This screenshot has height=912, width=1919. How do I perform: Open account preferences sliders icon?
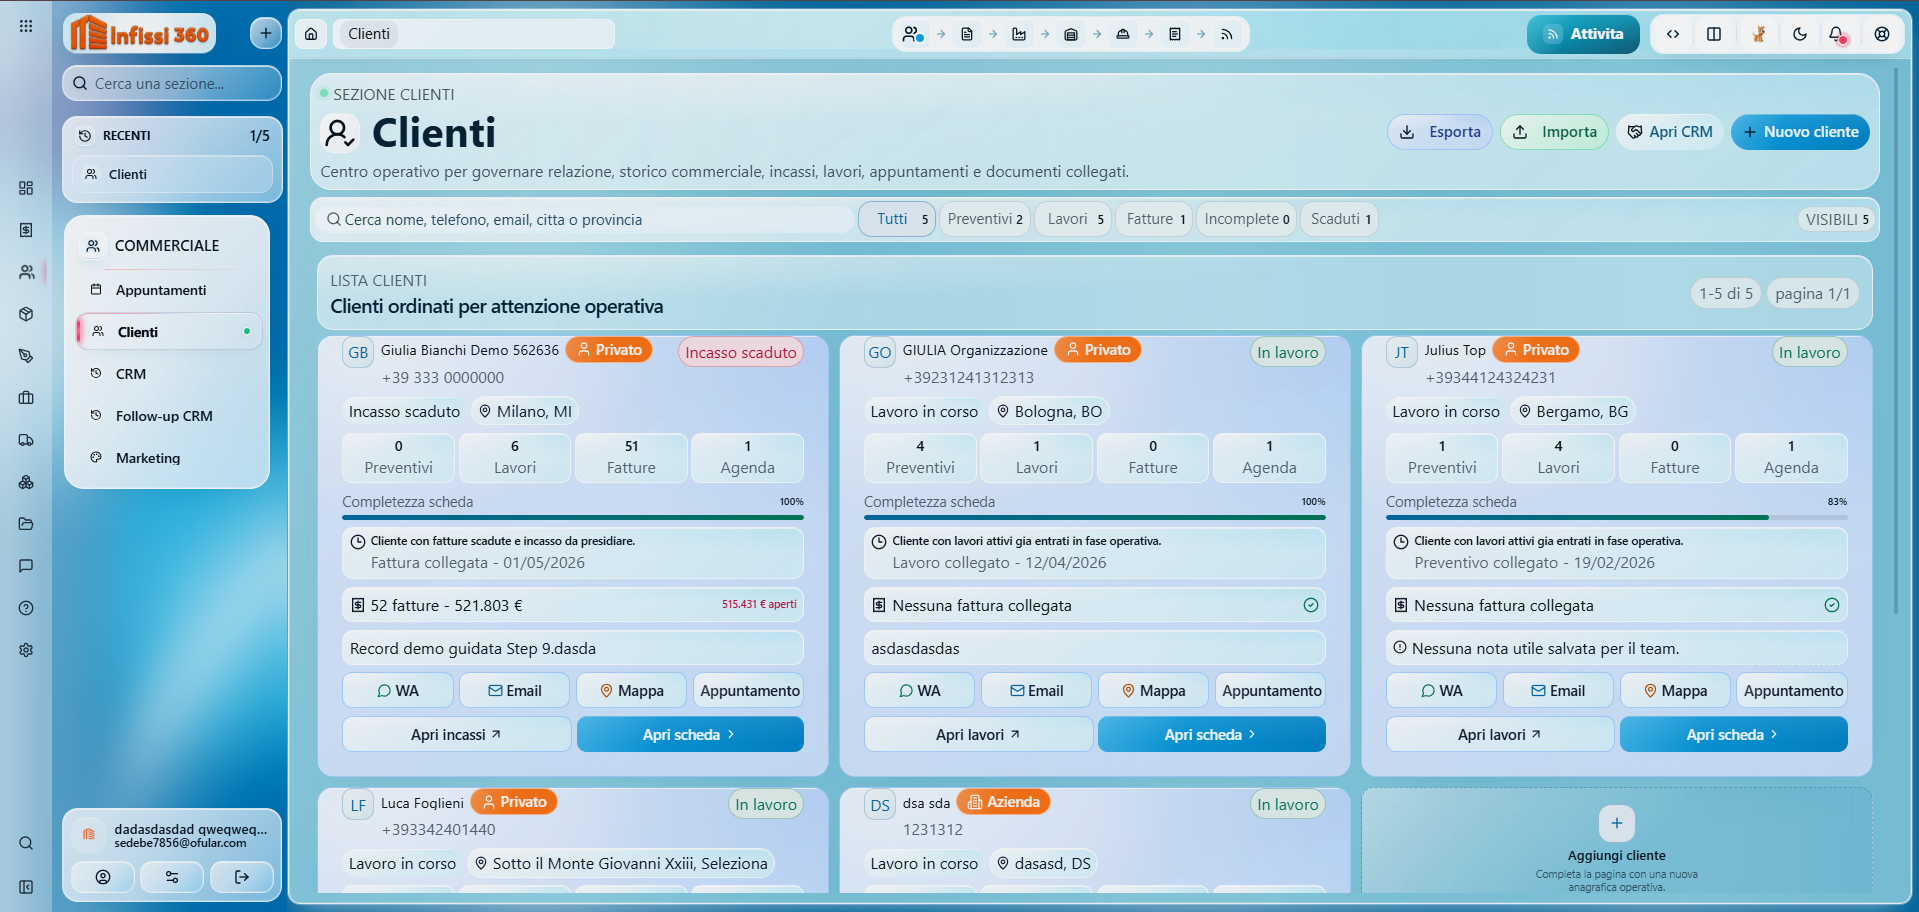pos(172,877)
